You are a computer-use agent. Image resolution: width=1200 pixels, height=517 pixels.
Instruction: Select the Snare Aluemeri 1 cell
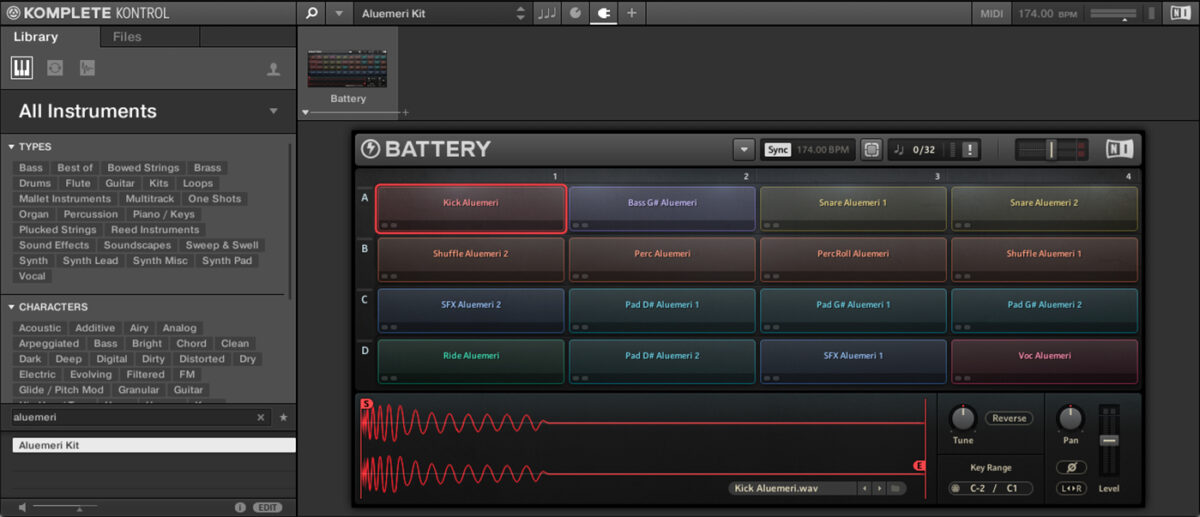click(853, 208)
